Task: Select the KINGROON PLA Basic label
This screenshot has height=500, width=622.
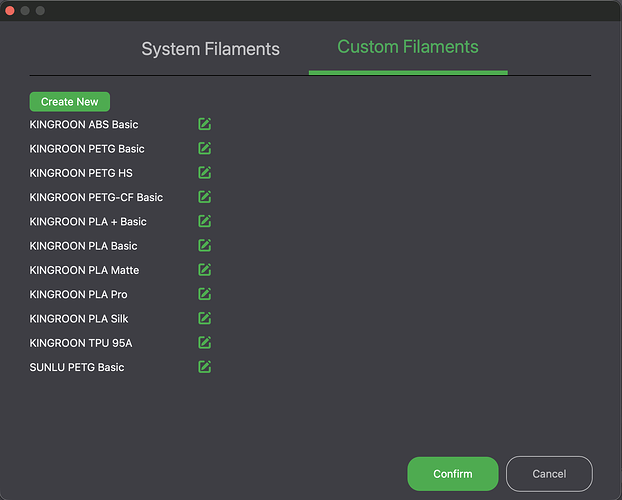Action: pyautogui.click(x=83, y=246)
